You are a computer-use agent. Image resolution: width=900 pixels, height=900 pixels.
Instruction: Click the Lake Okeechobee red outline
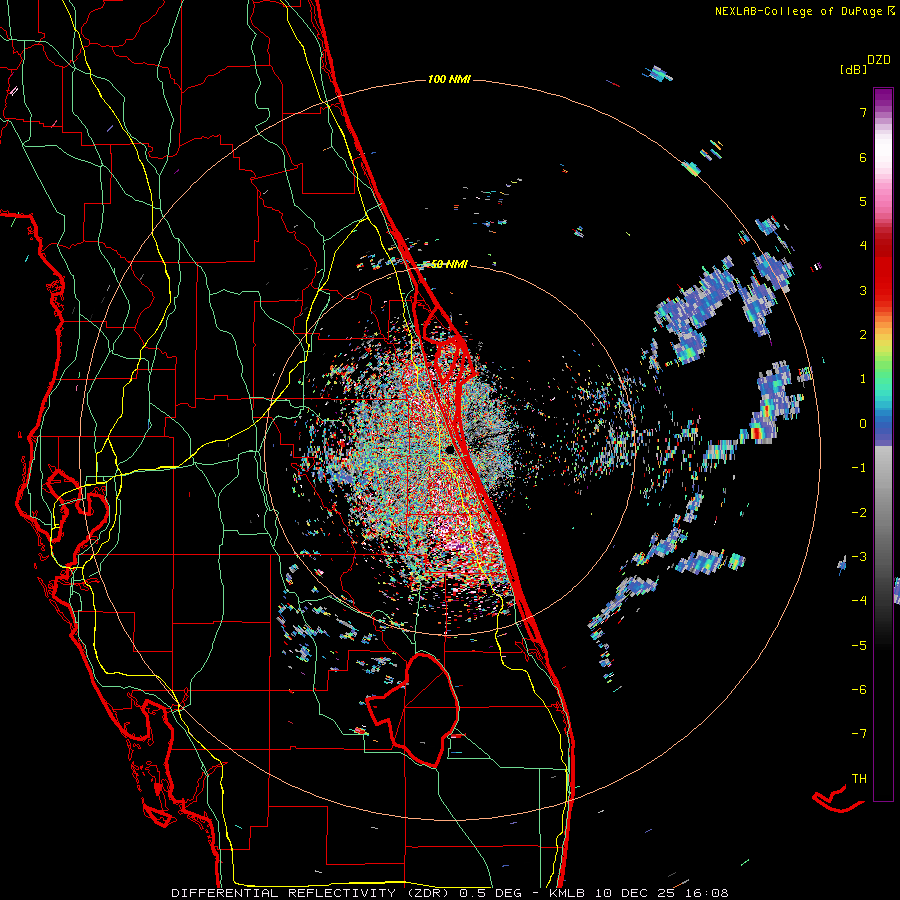(x=413, y=709)
